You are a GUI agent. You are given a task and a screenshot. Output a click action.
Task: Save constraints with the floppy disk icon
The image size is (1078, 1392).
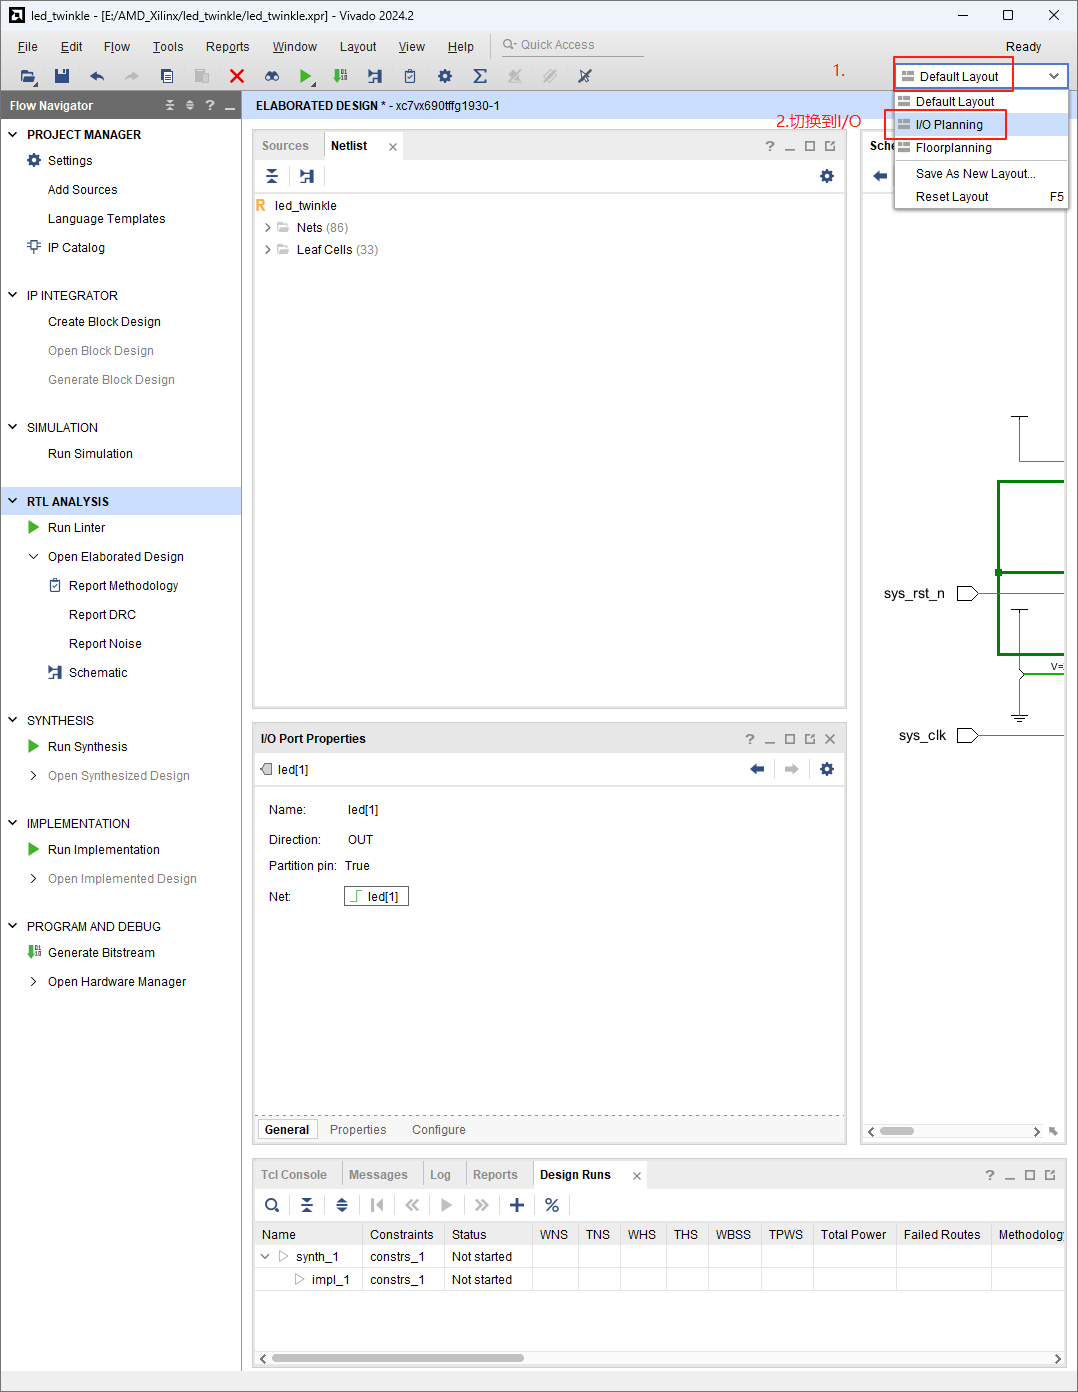coord(62,76)
